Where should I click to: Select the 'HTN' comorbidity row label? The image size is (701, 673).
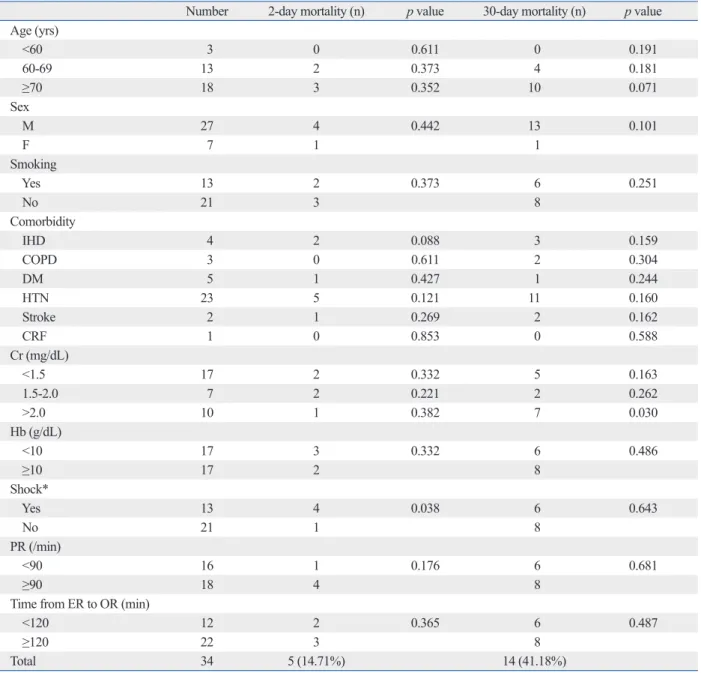35,298
